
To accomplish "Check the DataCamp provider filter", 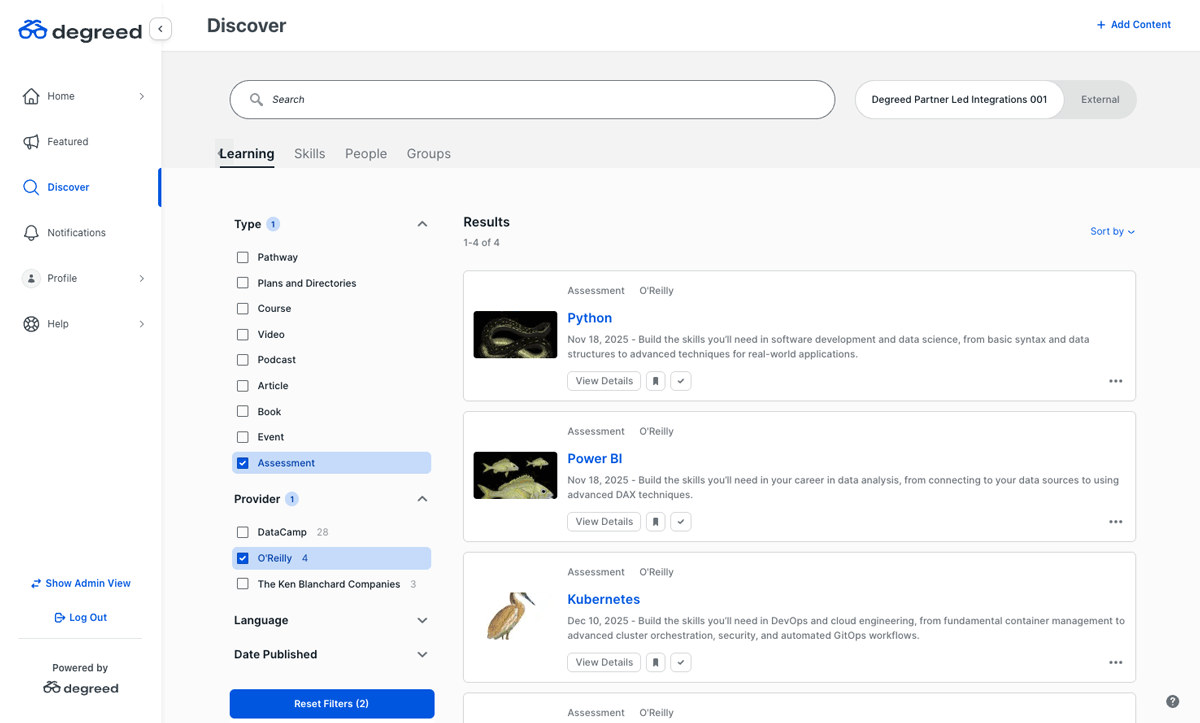I will [242, 532].
